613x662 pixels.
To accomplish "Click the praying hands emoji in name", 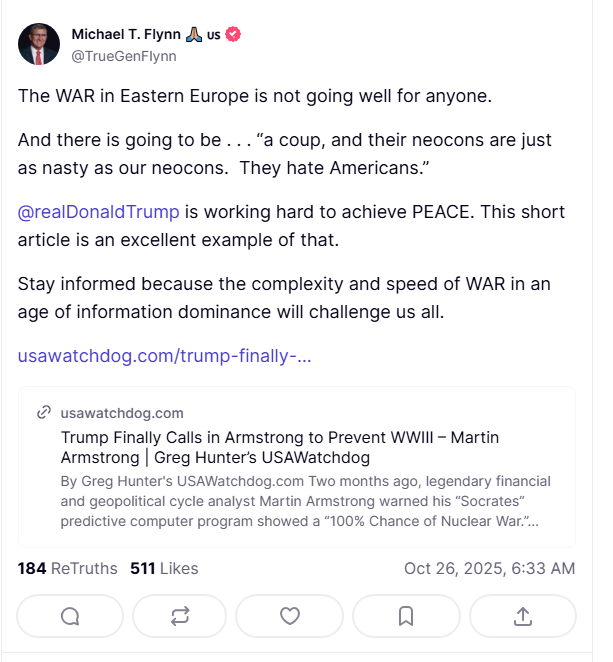I will 193,35.
